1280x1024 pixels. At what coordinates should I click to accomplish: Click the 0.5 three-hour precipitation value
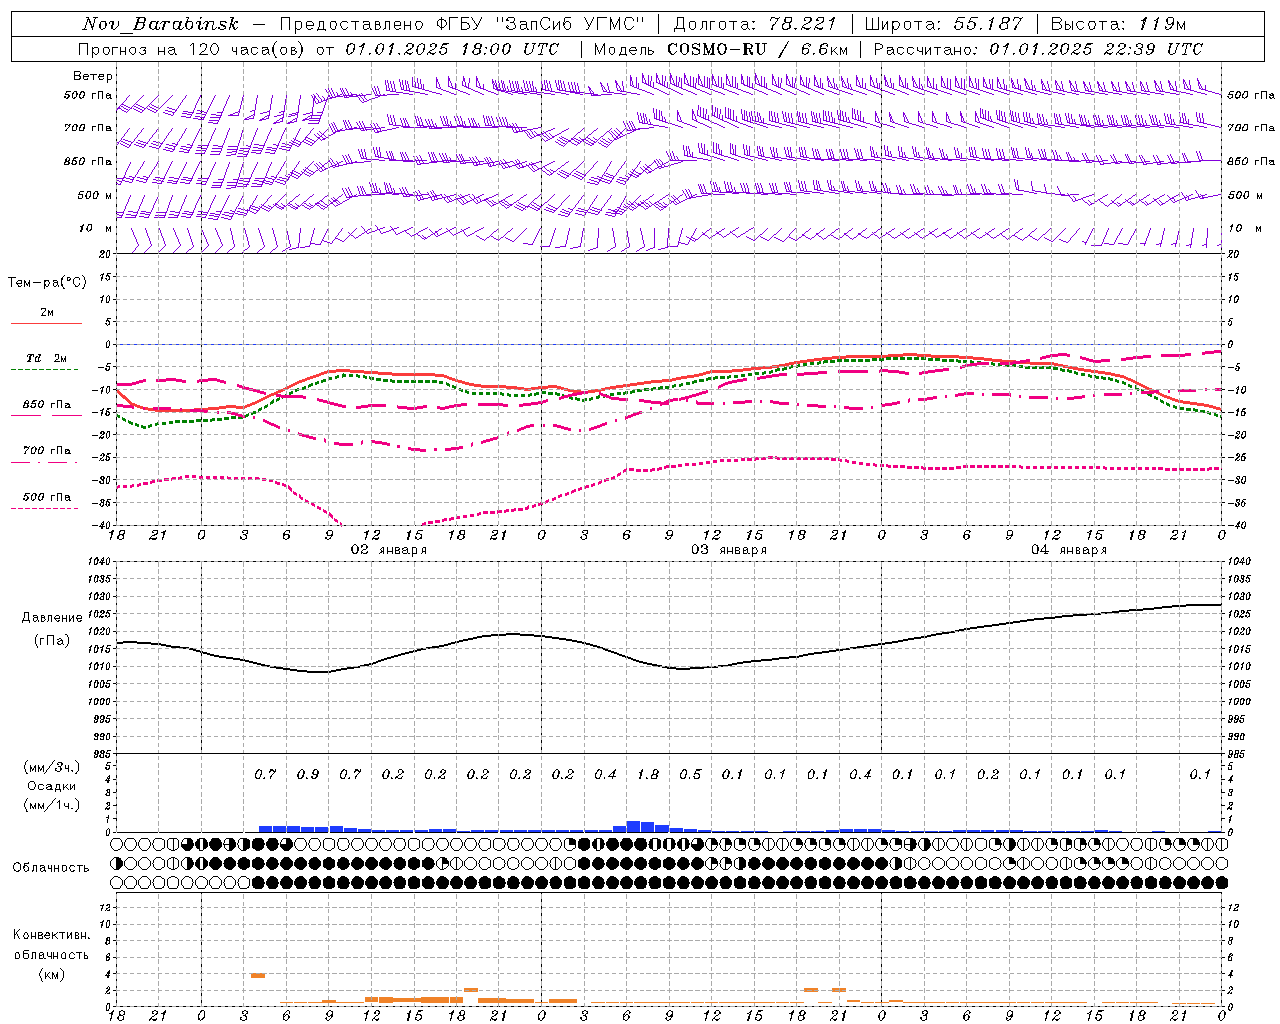[690, 774]
